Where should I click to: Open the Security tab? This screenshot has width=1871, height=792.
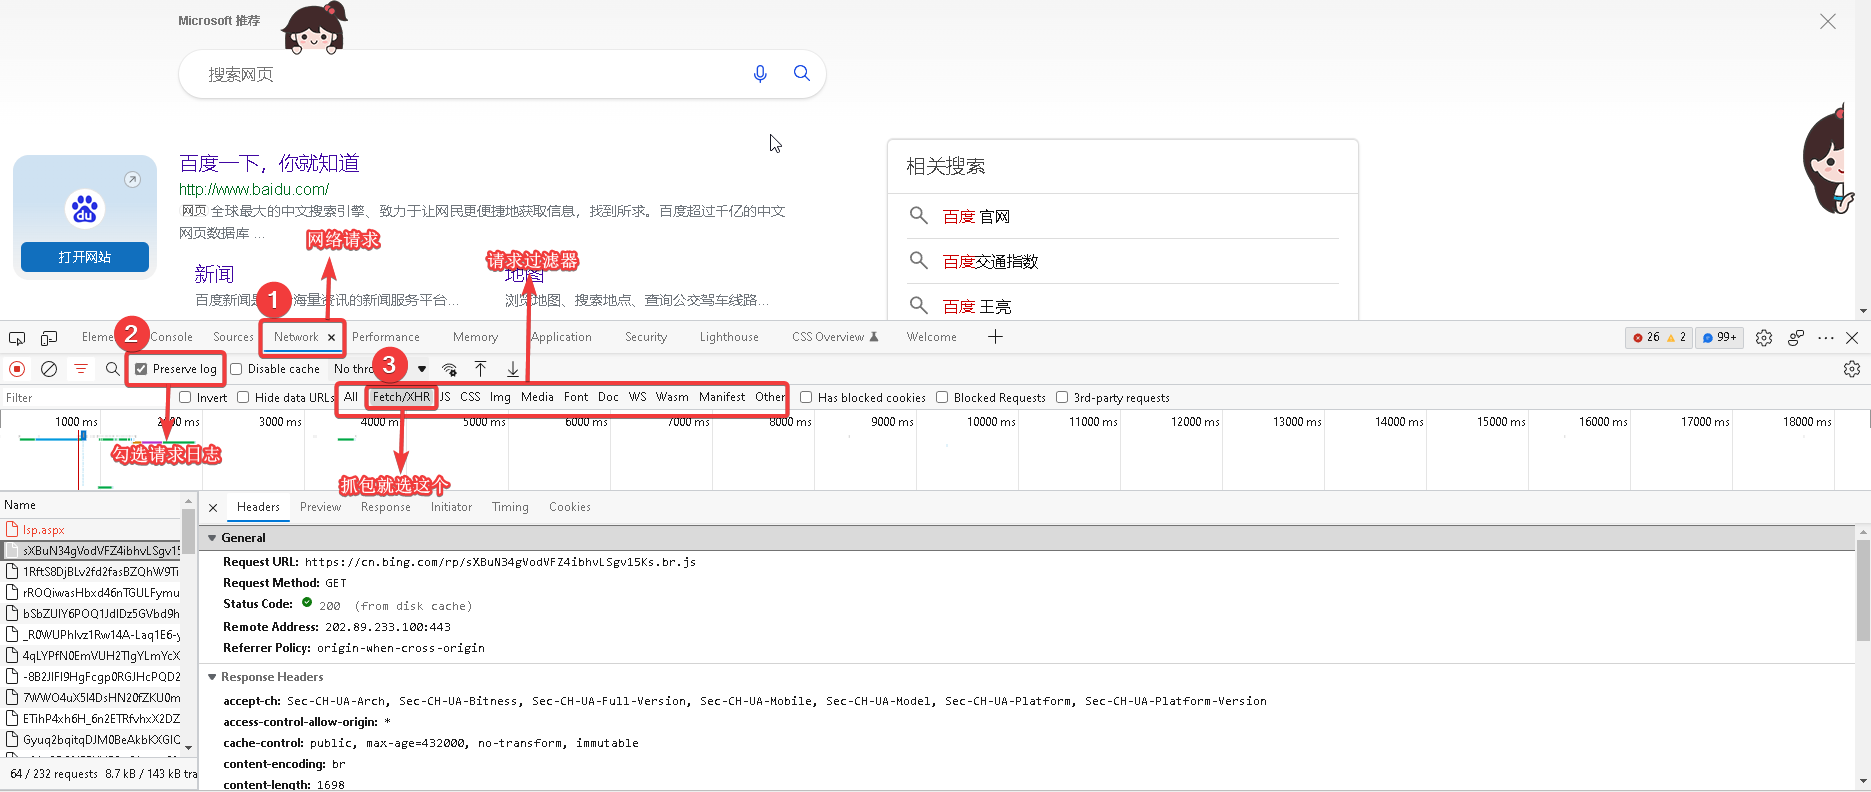[646, 337]
